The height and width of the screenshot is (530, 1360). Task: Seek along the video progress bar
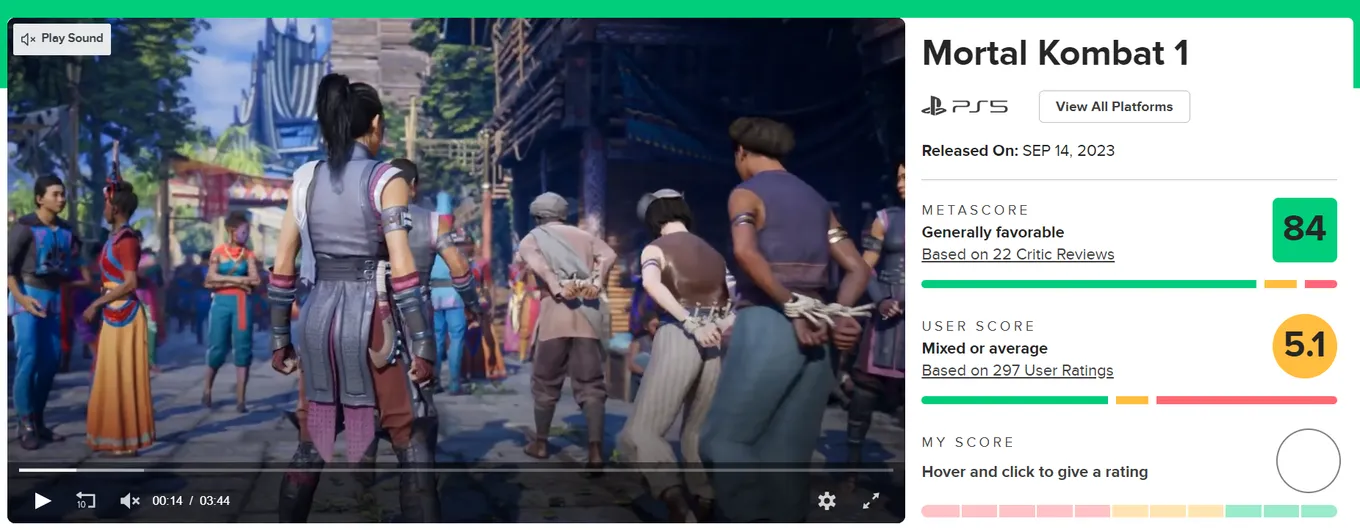(x=456, y=470)
